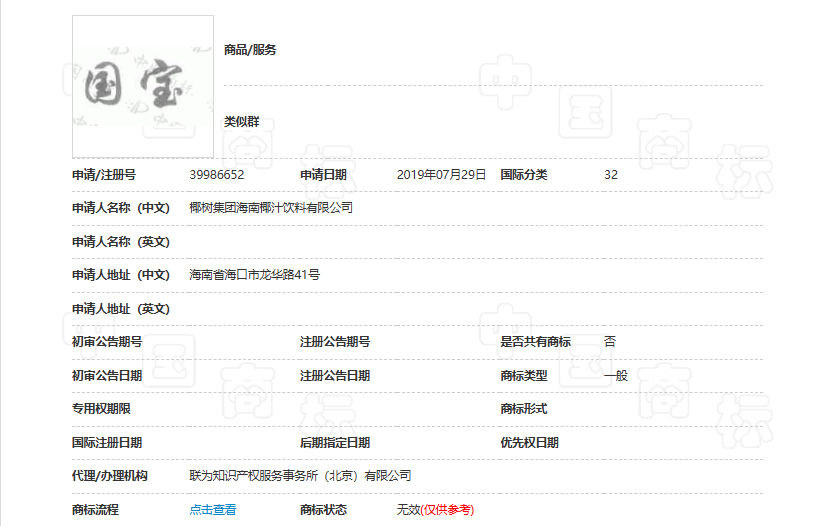Click the 申请人名称（中文）label
Screen dimensions: 817x526
121,208
